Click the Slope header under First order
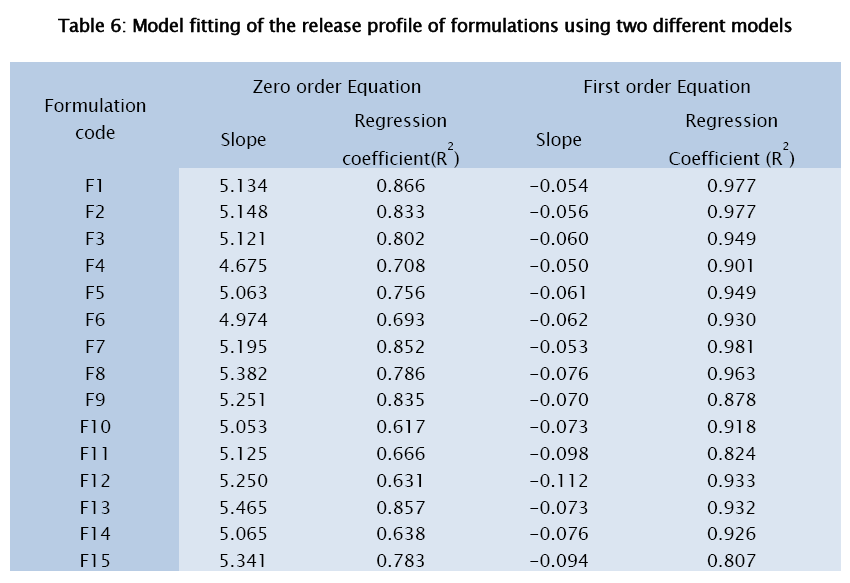This screenshot has height=583, width=850. [558, 140]
